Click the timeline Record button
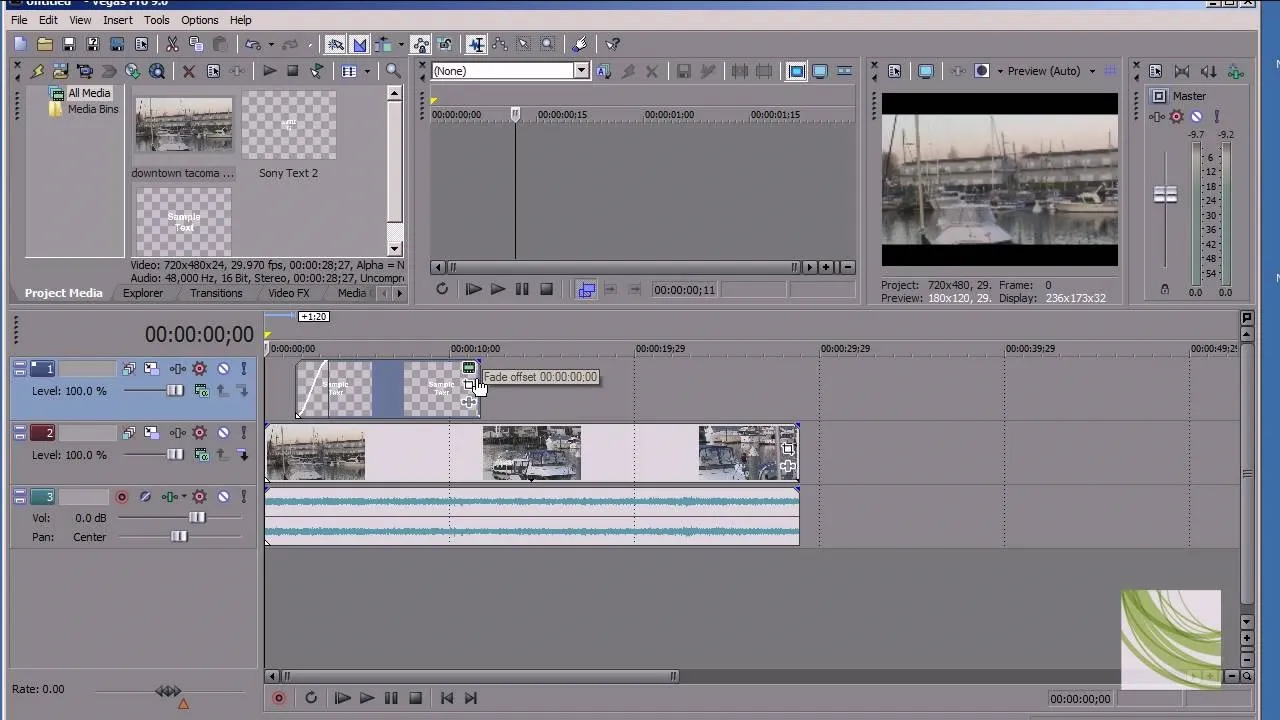The width and height of the screenshot is (1280, 720). [279, 698]
